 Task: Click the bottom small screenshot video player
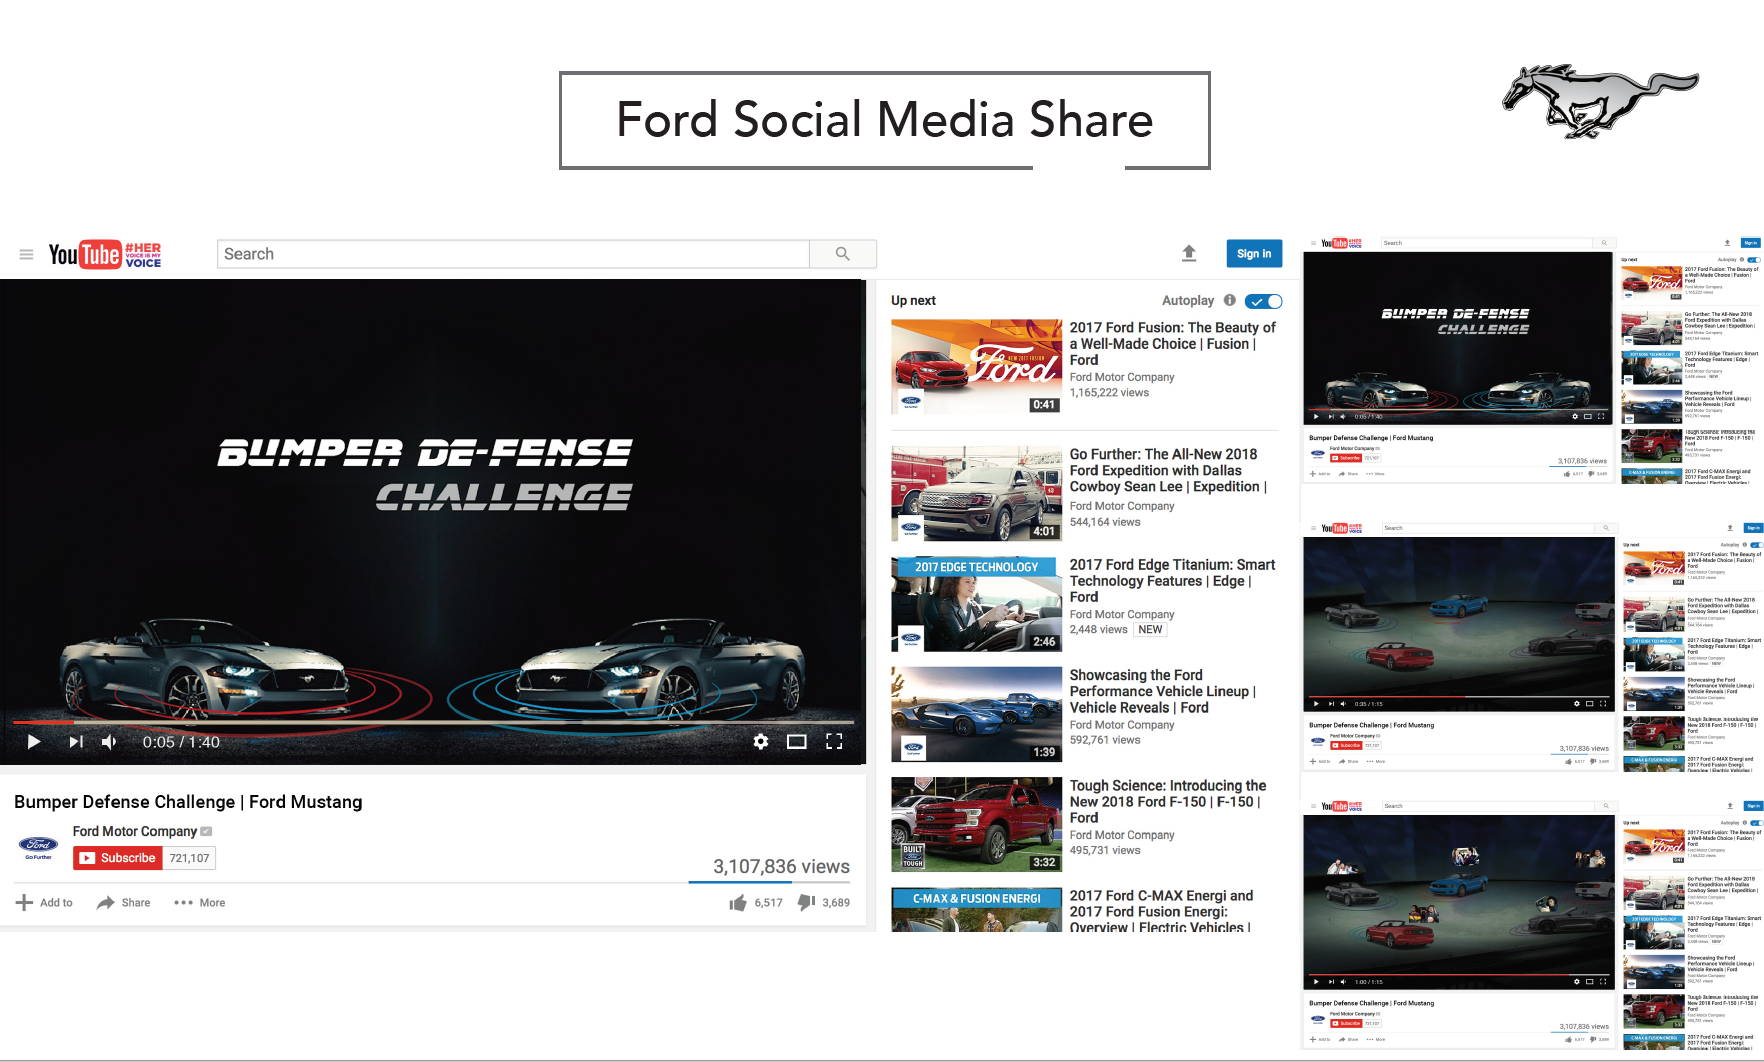tap(1458, 902)
